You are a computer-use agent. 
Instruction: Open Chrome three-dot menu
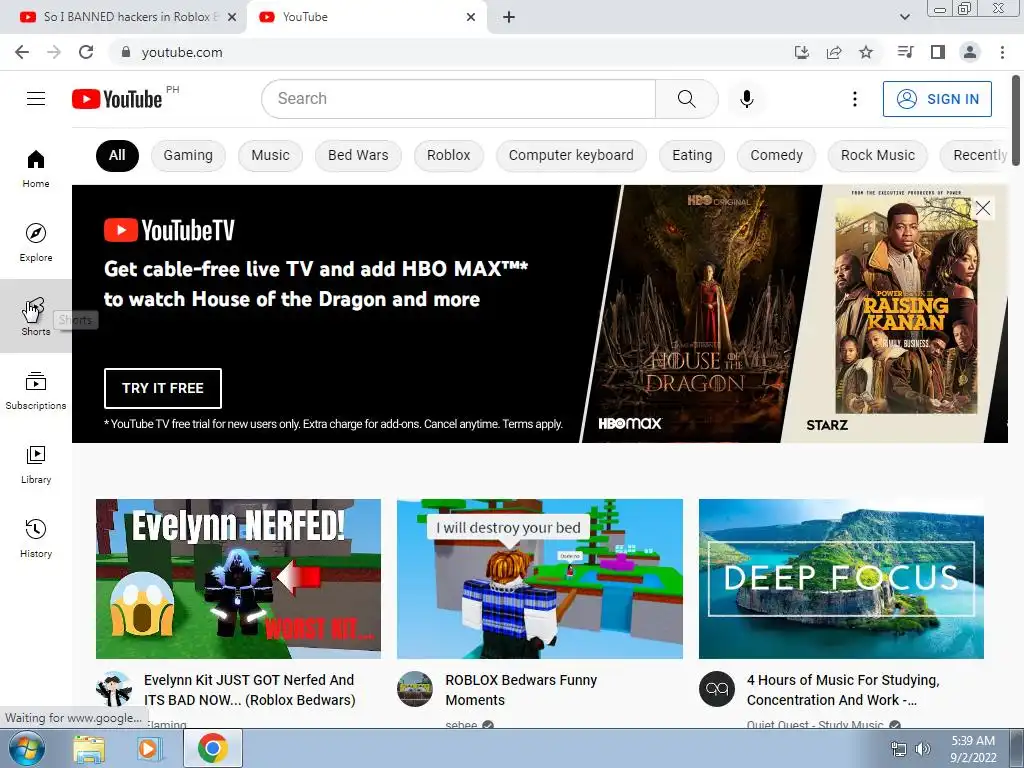click(x=1002, y=52)
